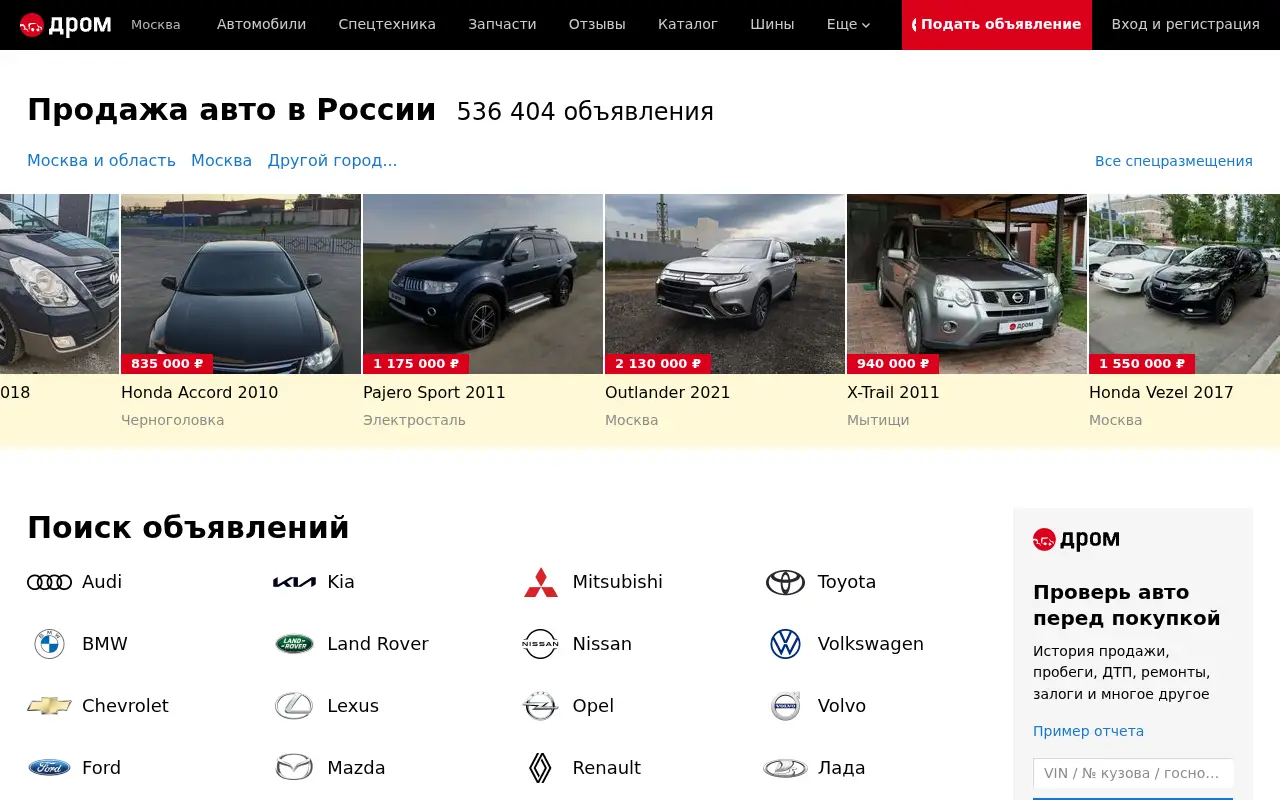1280x800 pixels.
Task: Click the Kia logo icon
Action: pyautogui.click(x=294, y=582)
